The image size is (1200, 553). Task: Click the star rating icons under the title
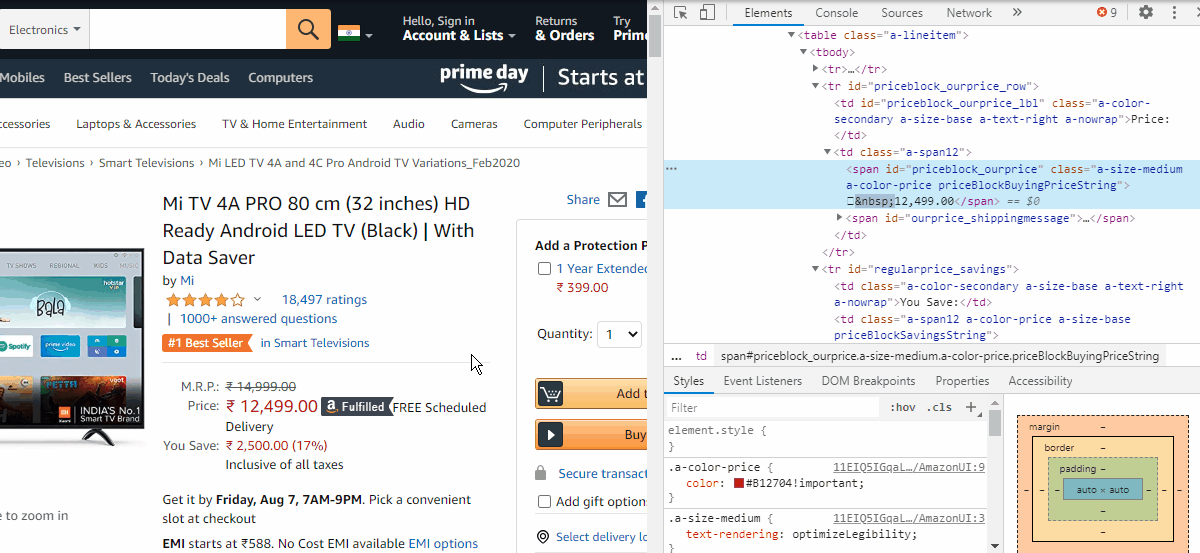205,299
